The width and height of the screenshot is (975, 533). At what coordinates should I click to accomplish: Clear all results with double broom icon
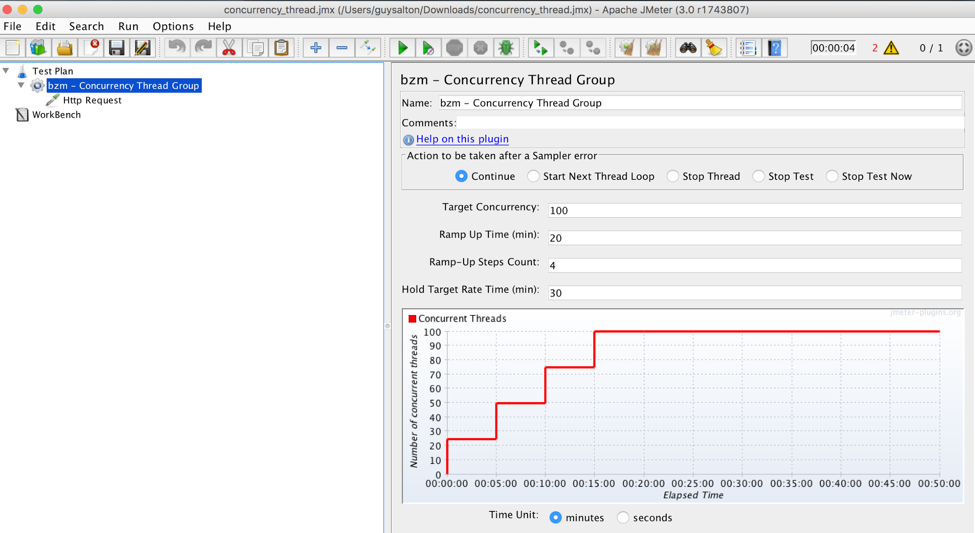[x=653, y=48]
